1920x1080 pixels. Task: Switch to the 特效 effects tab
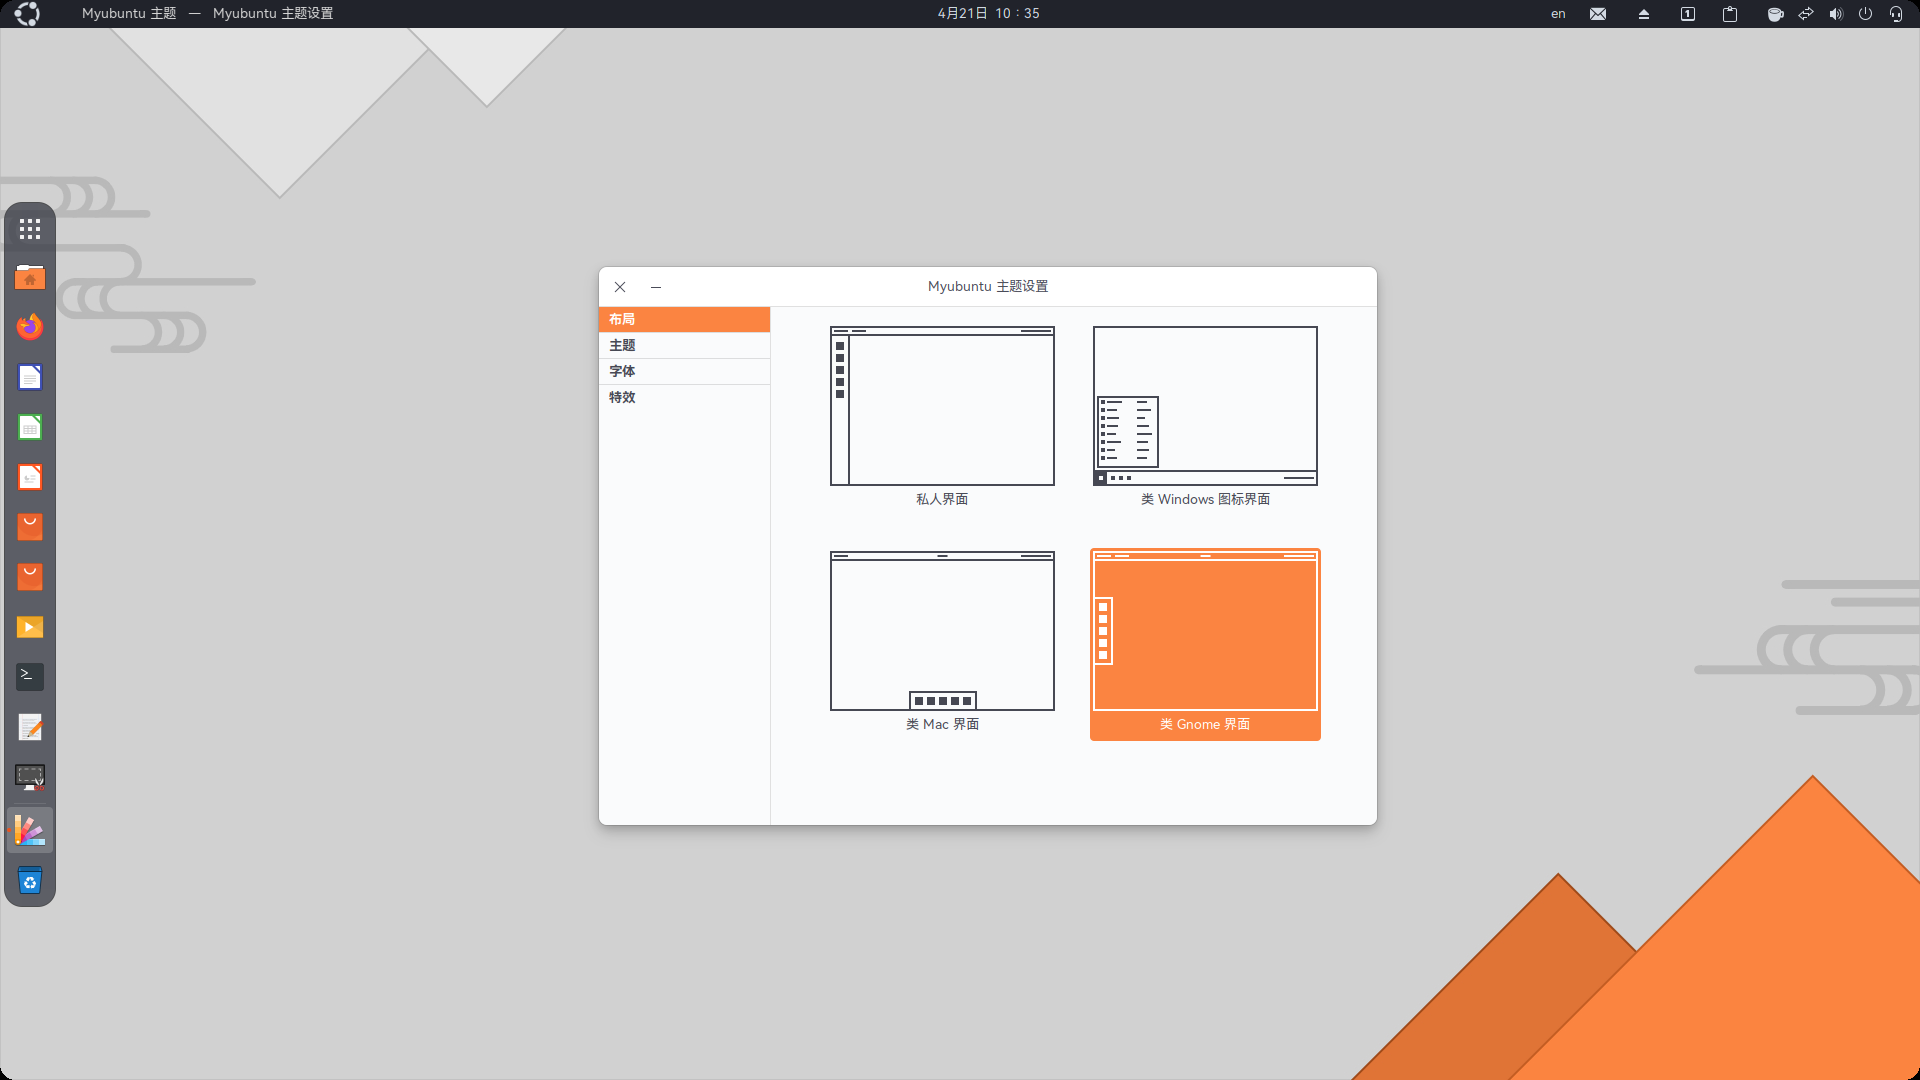pos(684,397)
